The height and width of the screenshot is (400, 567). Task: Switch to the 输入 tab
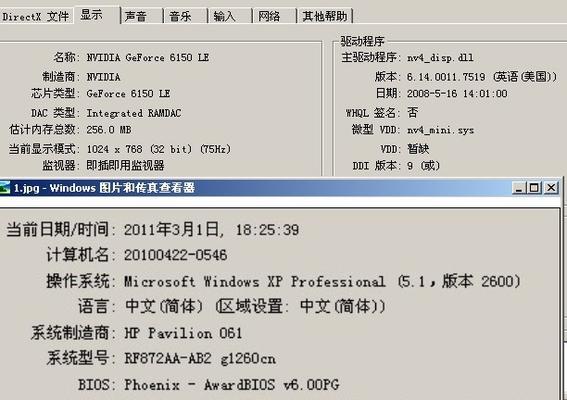coord(230,16)
